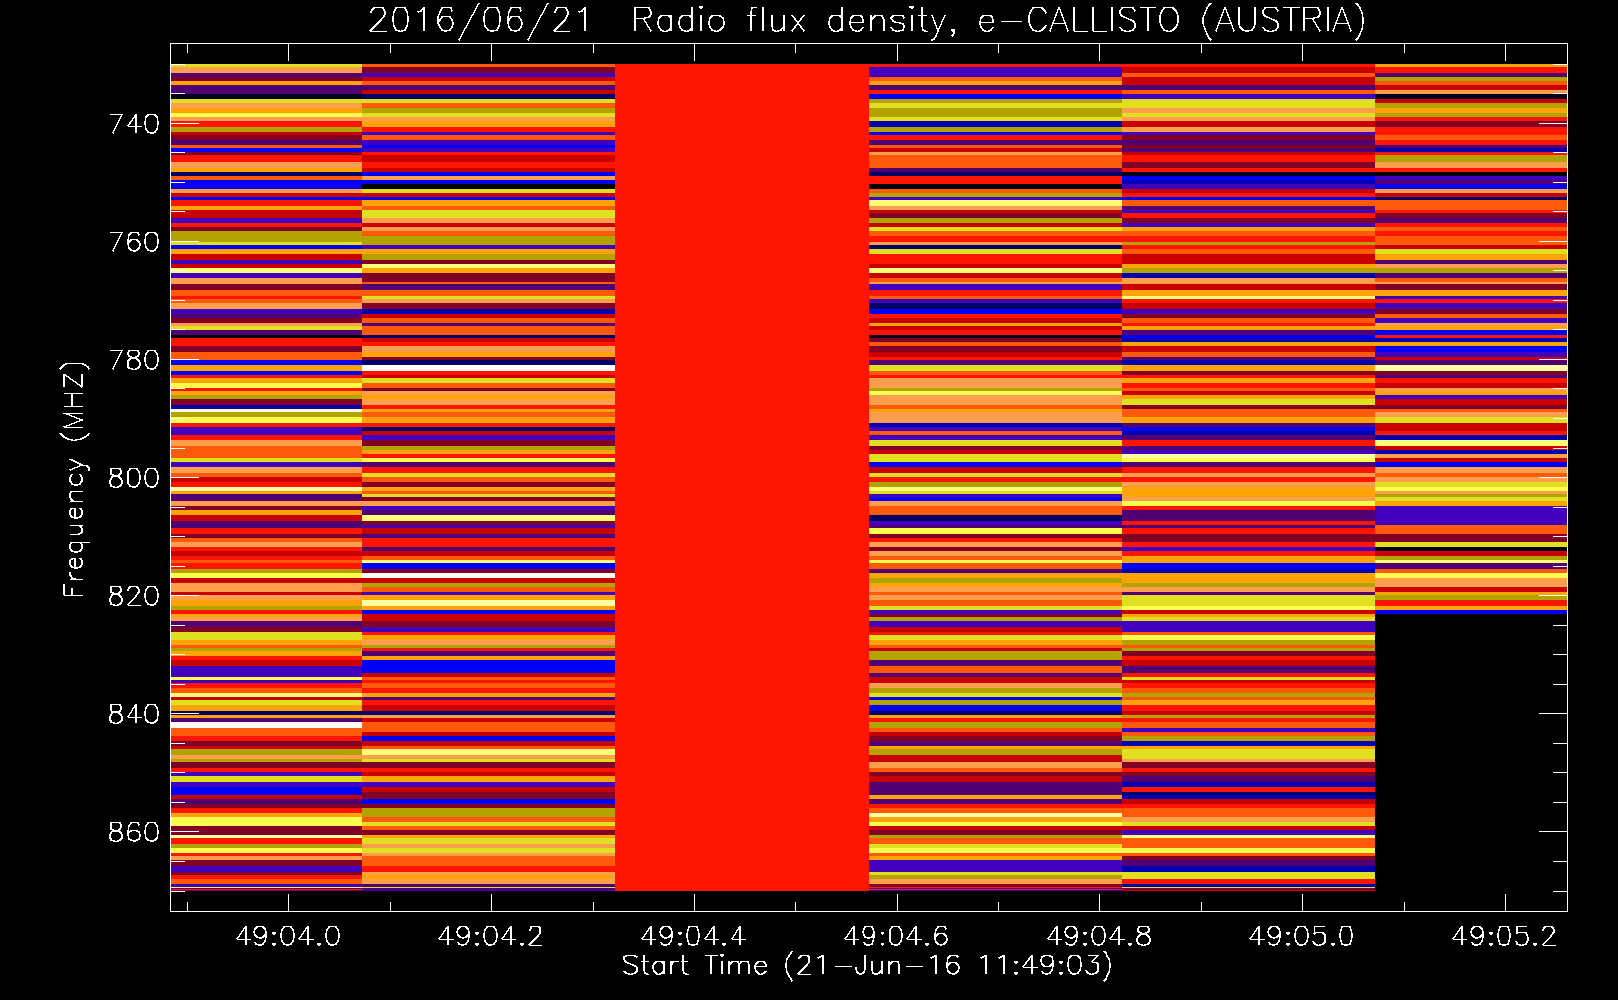The image size is (1618, 1000).
Task: Click the black no-data block at lower right
Action: click(1471, 752)
